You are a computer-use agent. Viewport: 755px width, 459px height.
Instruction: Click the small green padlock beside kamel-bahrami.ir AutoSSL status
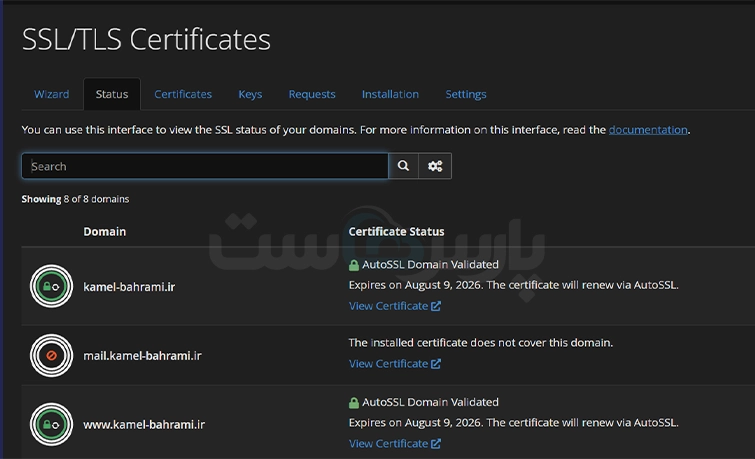click(354, 265)
